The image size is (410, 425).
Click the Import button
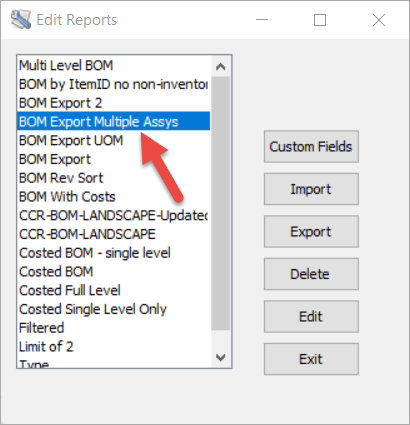pyautogui.click(x=311, y=189)
